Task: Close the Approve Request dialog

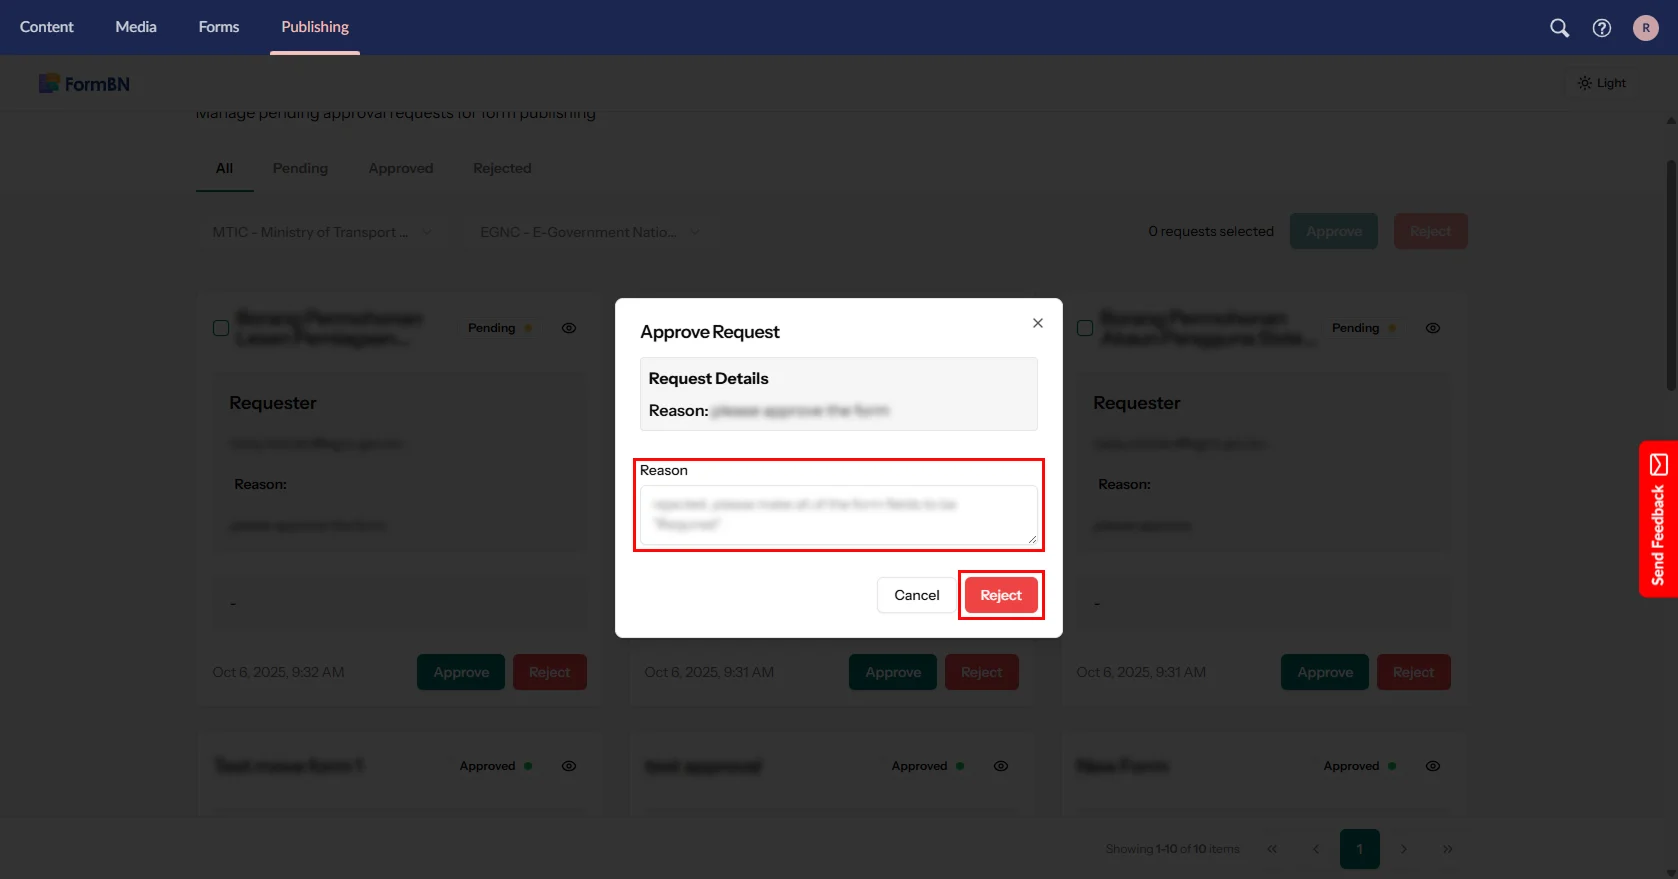Action: coord(1038,323)
